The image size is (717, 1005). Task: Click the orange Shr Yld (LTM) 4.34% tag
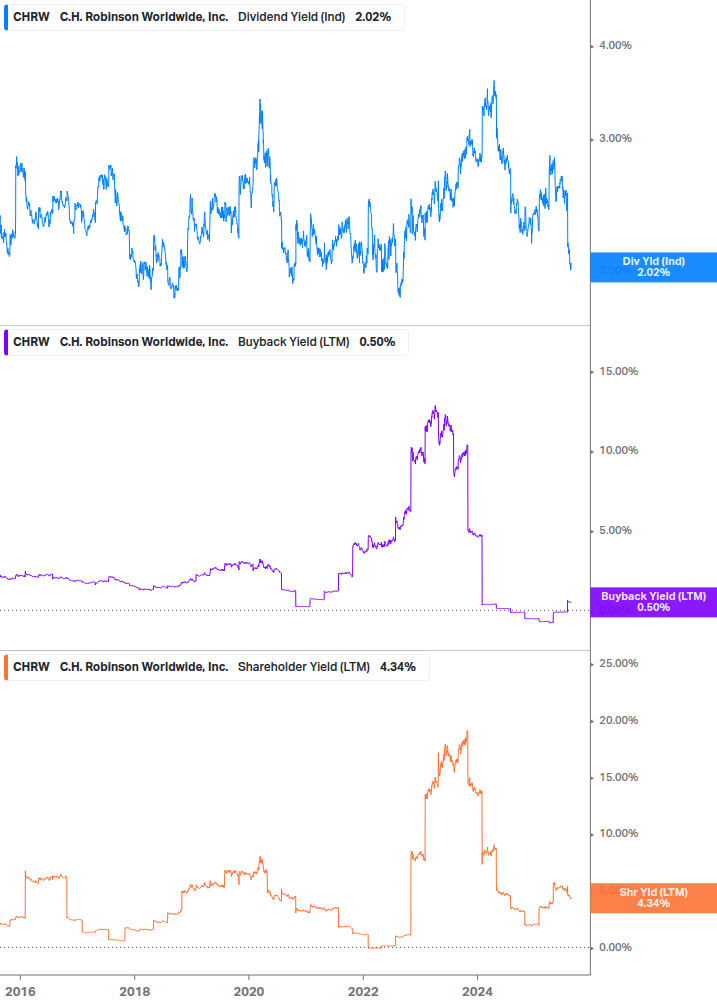[654, 898]
